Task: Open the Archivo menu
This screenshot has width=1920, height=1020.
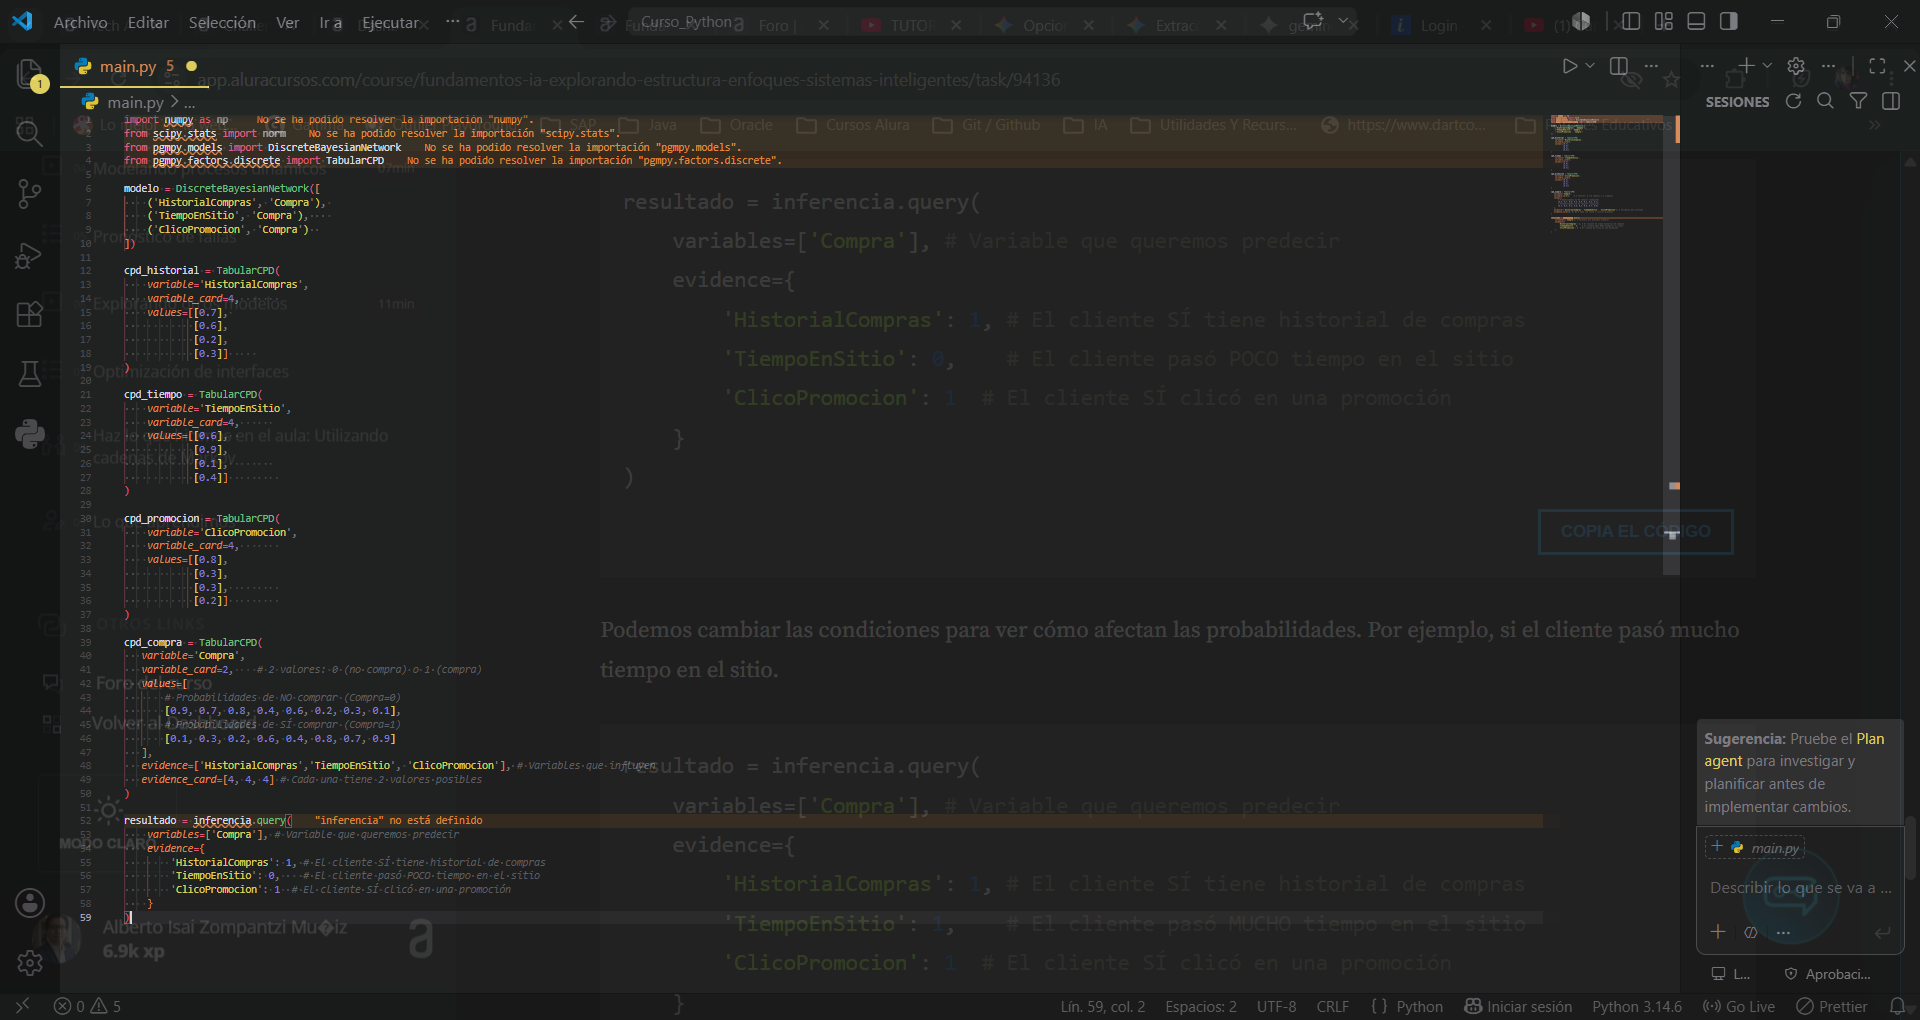Action: coord(80,22)
